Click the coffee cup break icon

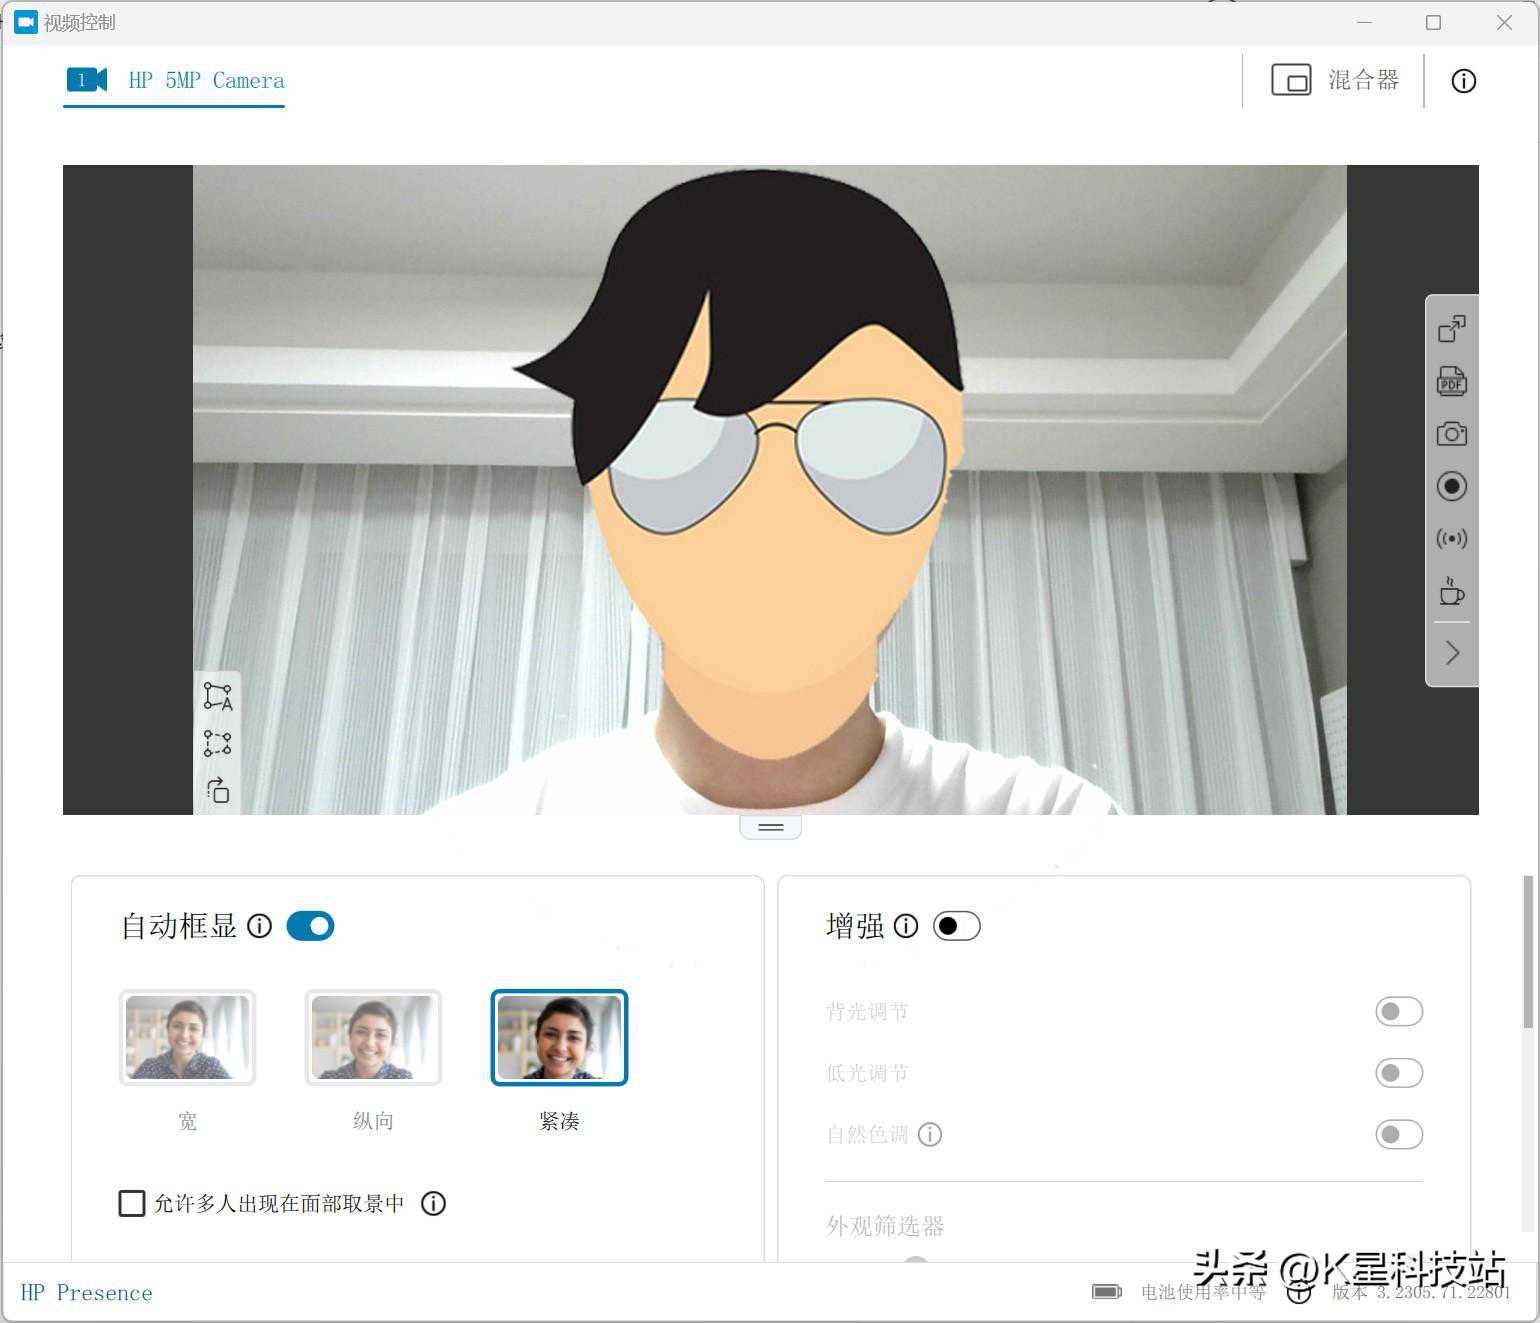tap(1451, 591)
